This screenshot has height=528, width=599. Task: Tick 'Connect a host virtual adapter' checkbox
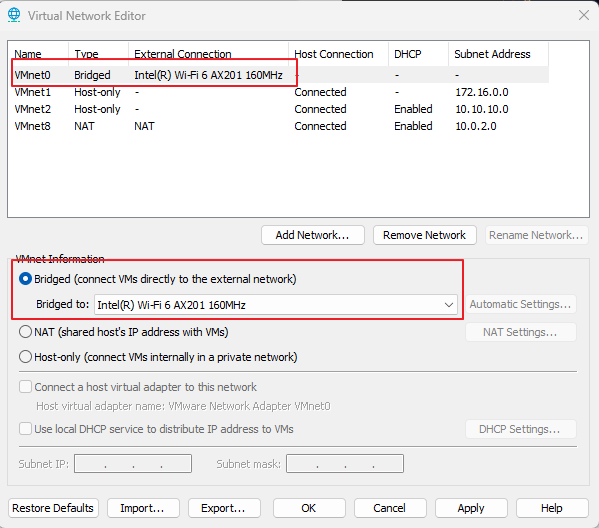tap(25, 387)
